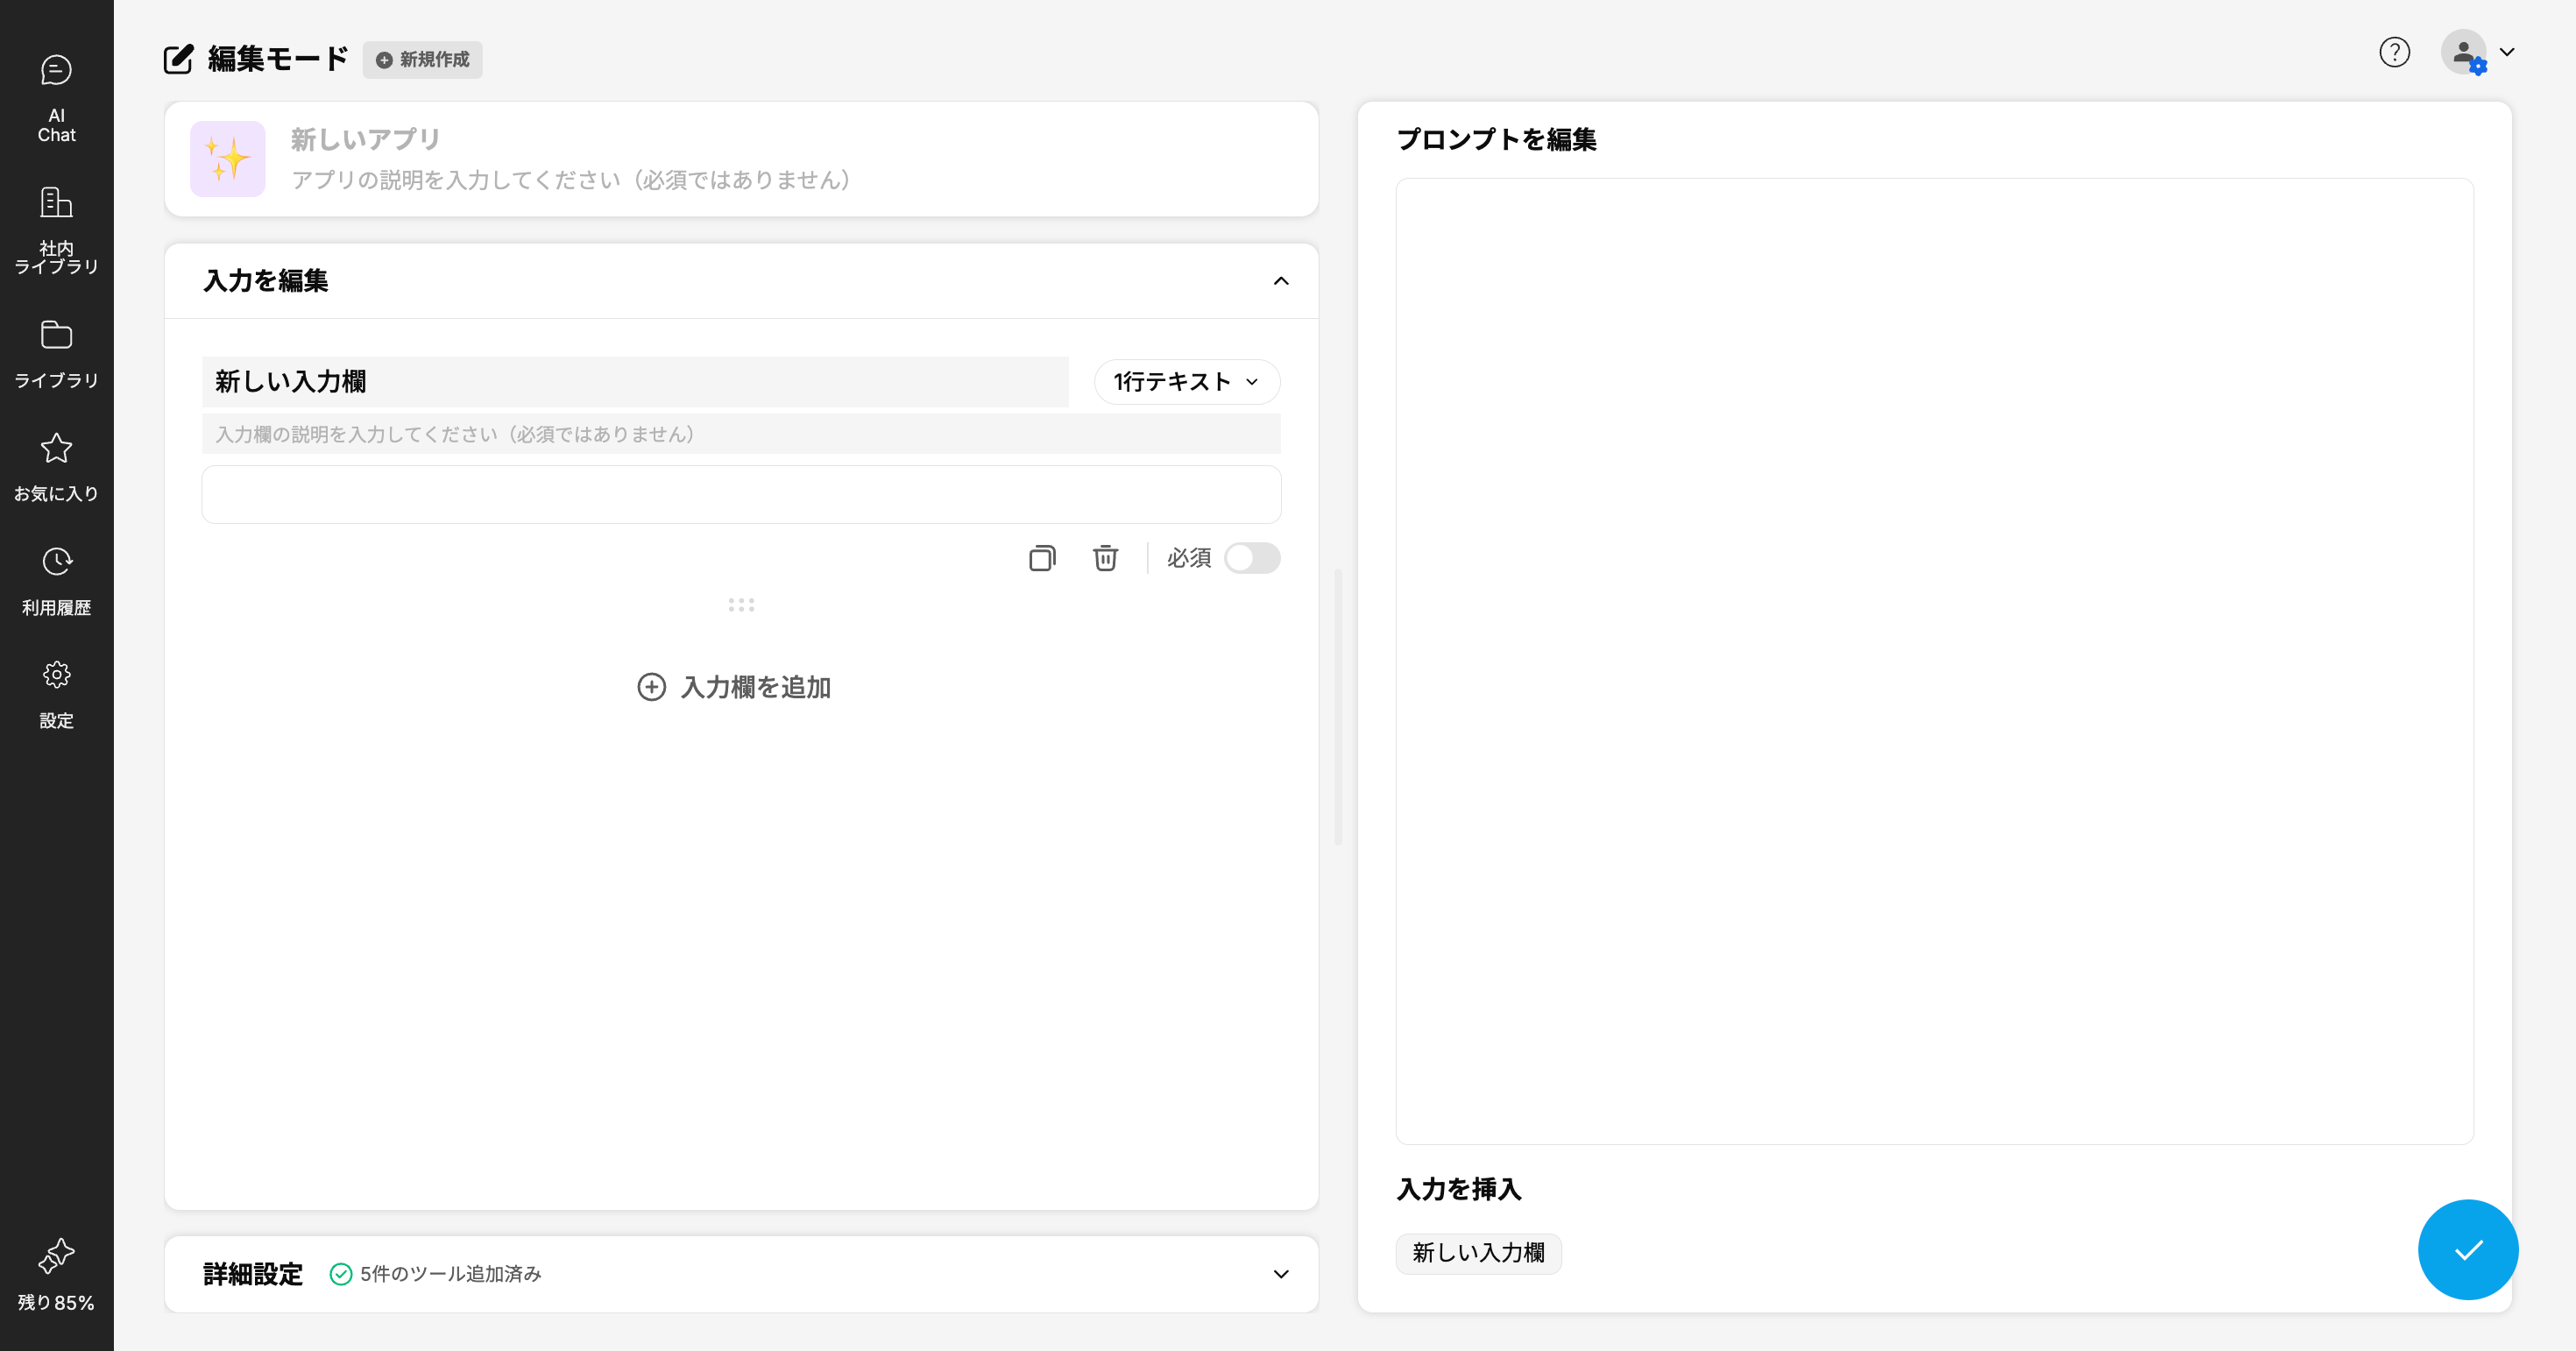Click 入力欄を追加 add field button
This screenshot has width=2576, height=1351.
click(x=735, y=687)
